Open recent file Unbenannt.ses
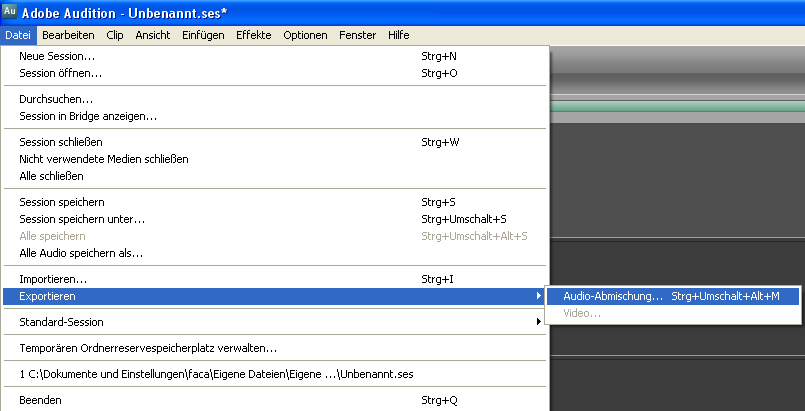Image resolution: width=805 pixels, height=411 pixels. click(275, 374)
